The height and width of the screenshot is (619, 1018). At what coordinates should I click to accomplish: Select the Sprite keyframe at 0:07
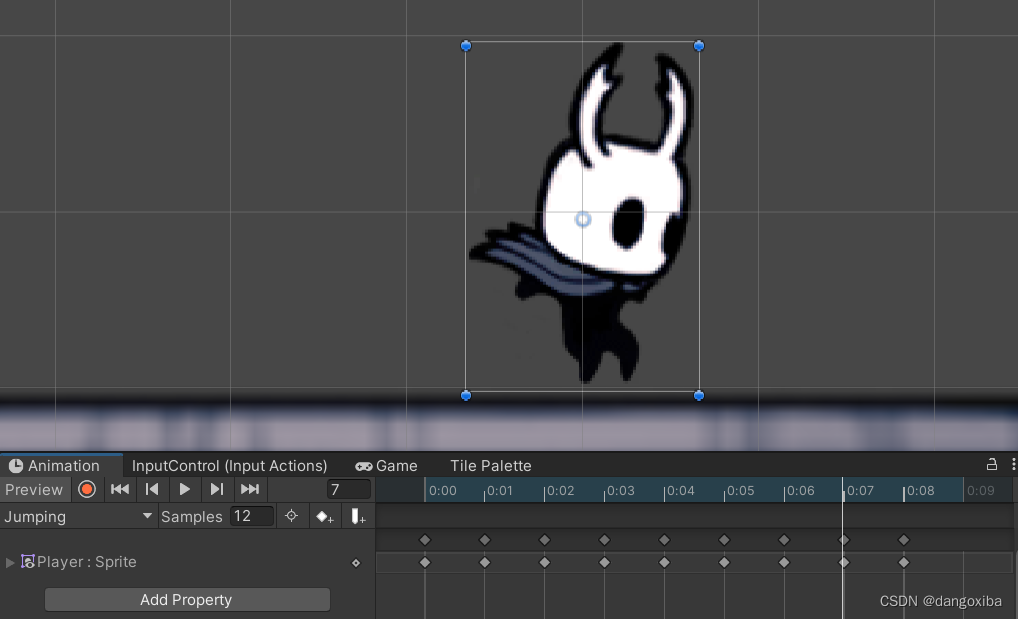pos(844,562)
